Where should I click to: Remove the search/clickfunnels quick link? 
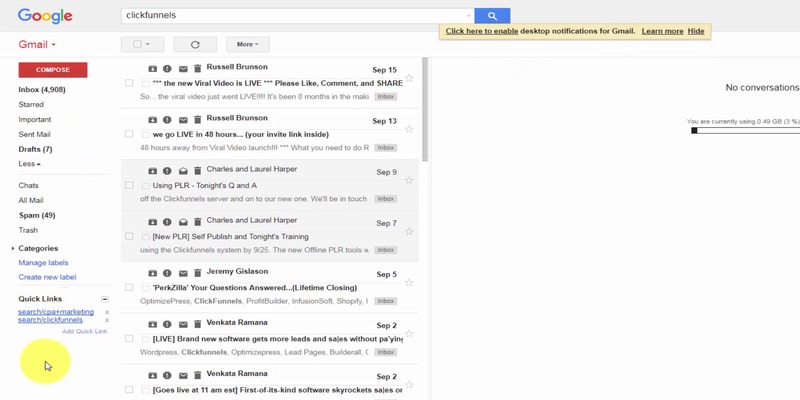[107, 320]
